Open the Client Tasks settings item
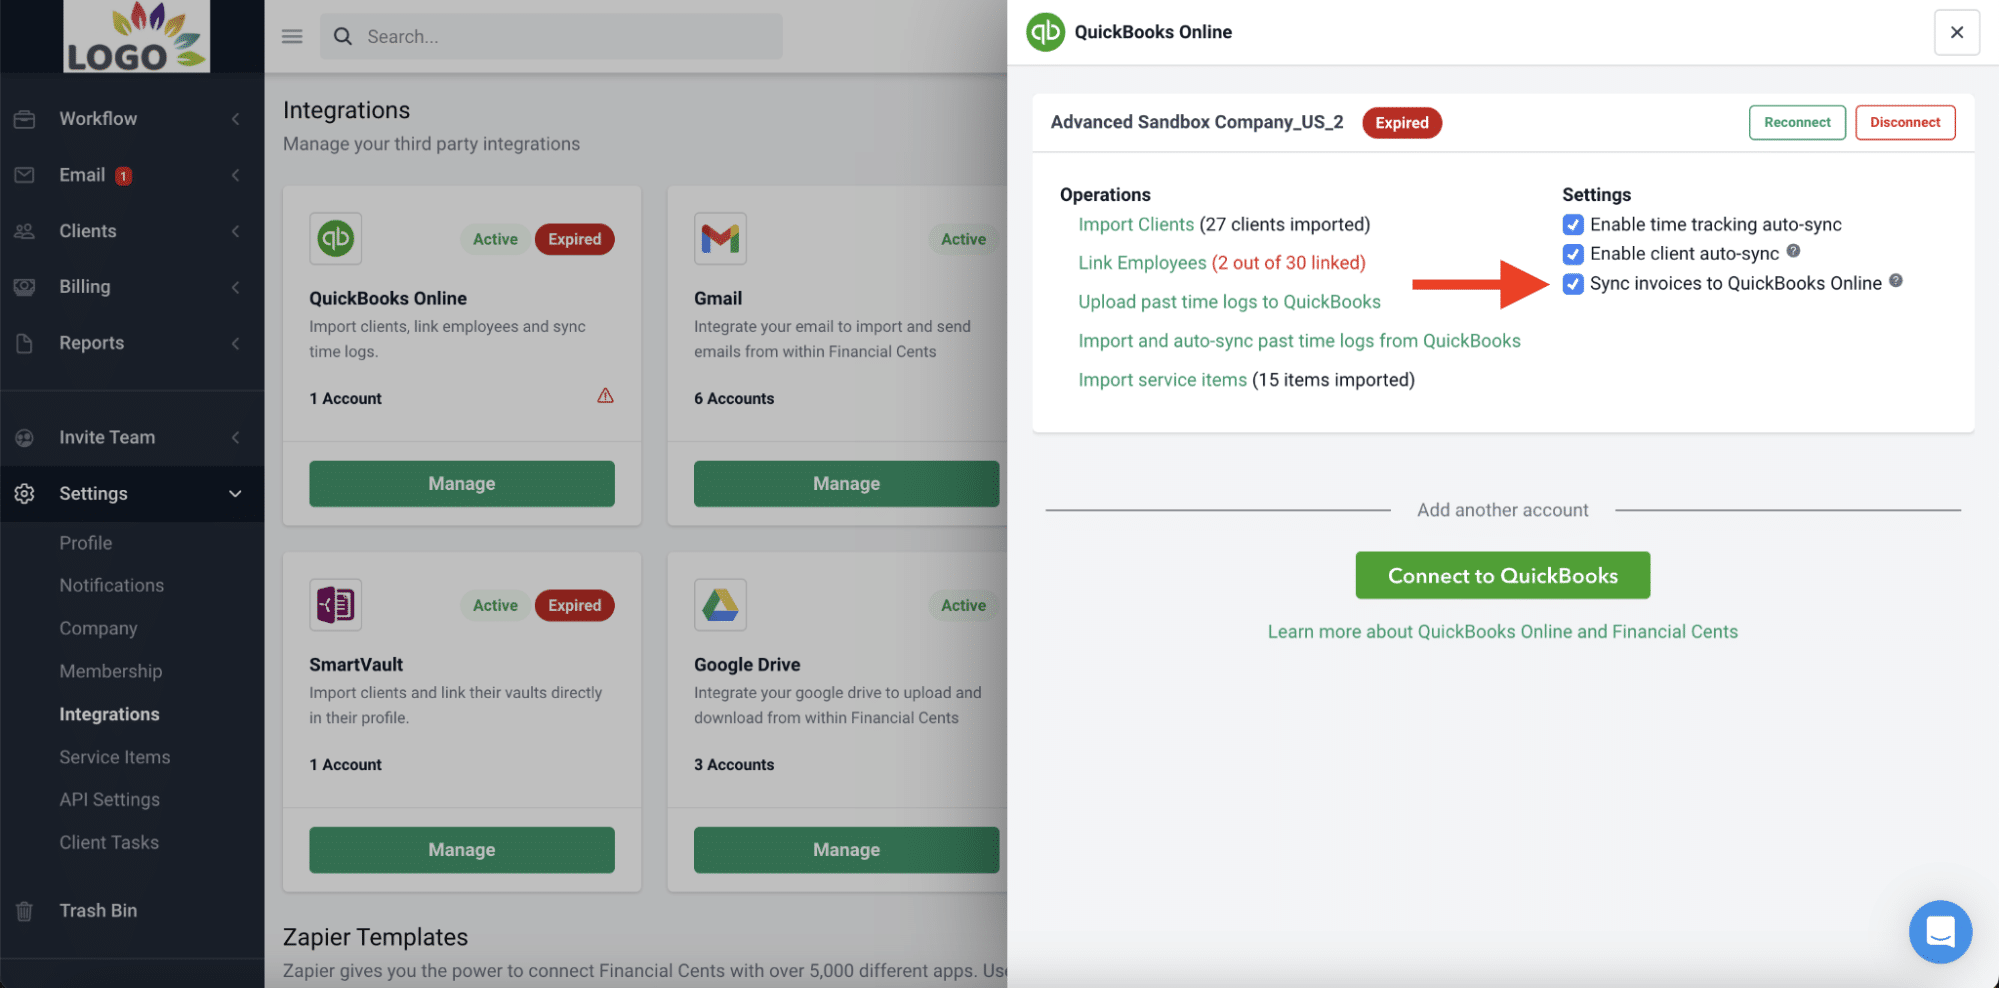1999x988 pixels. pos(109,843)
